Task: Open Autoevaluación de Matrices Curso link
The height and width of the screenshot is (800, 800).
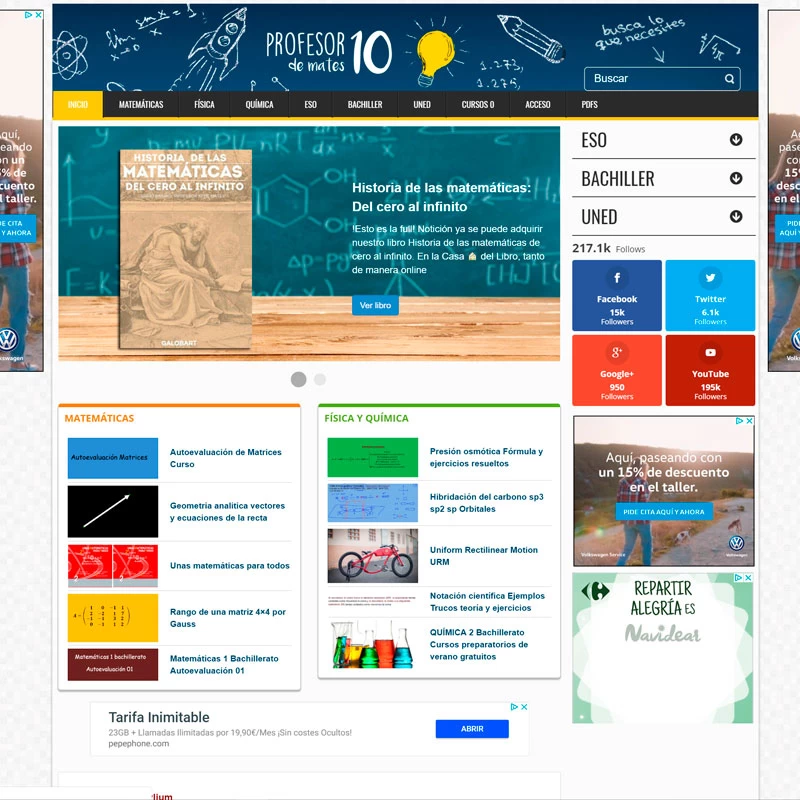Action: [226, 458]
